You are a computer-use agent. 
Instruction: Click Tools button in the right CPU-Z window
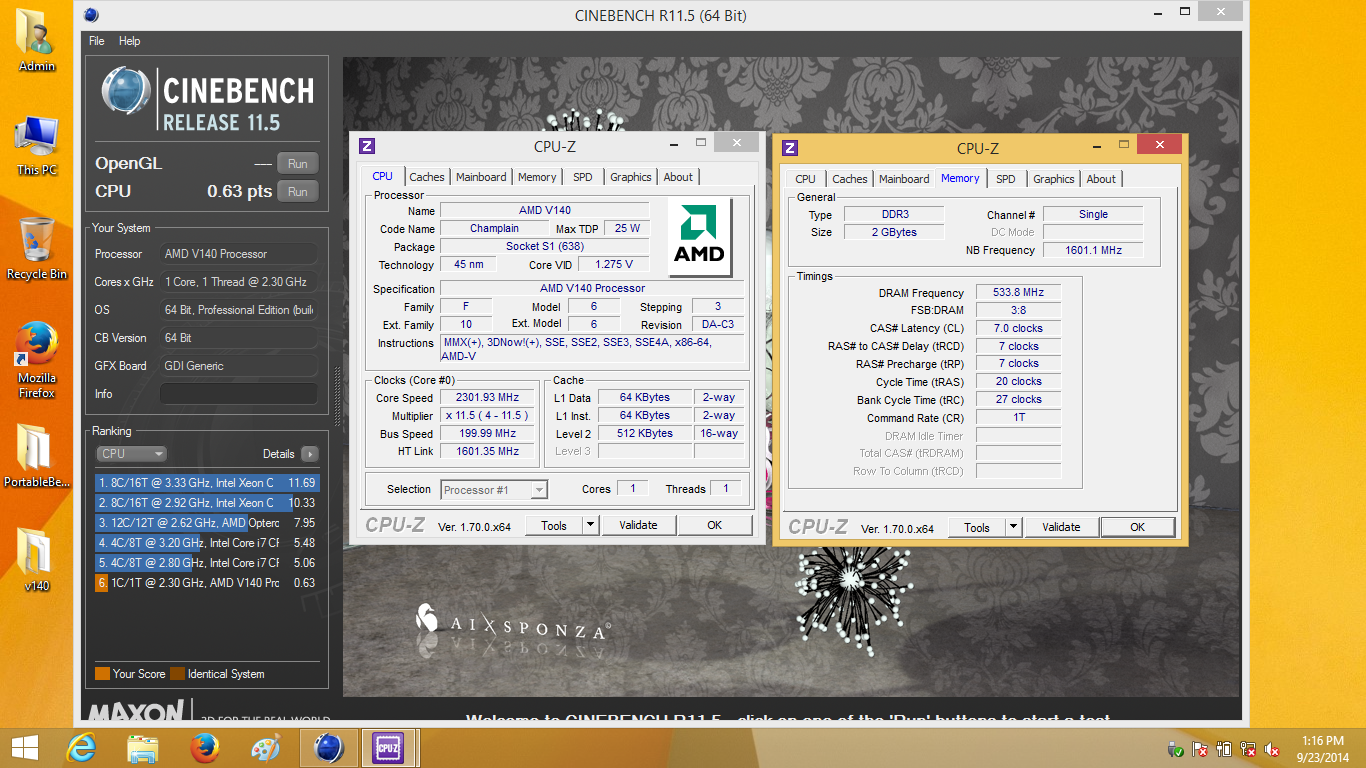[x=977, y=527]
